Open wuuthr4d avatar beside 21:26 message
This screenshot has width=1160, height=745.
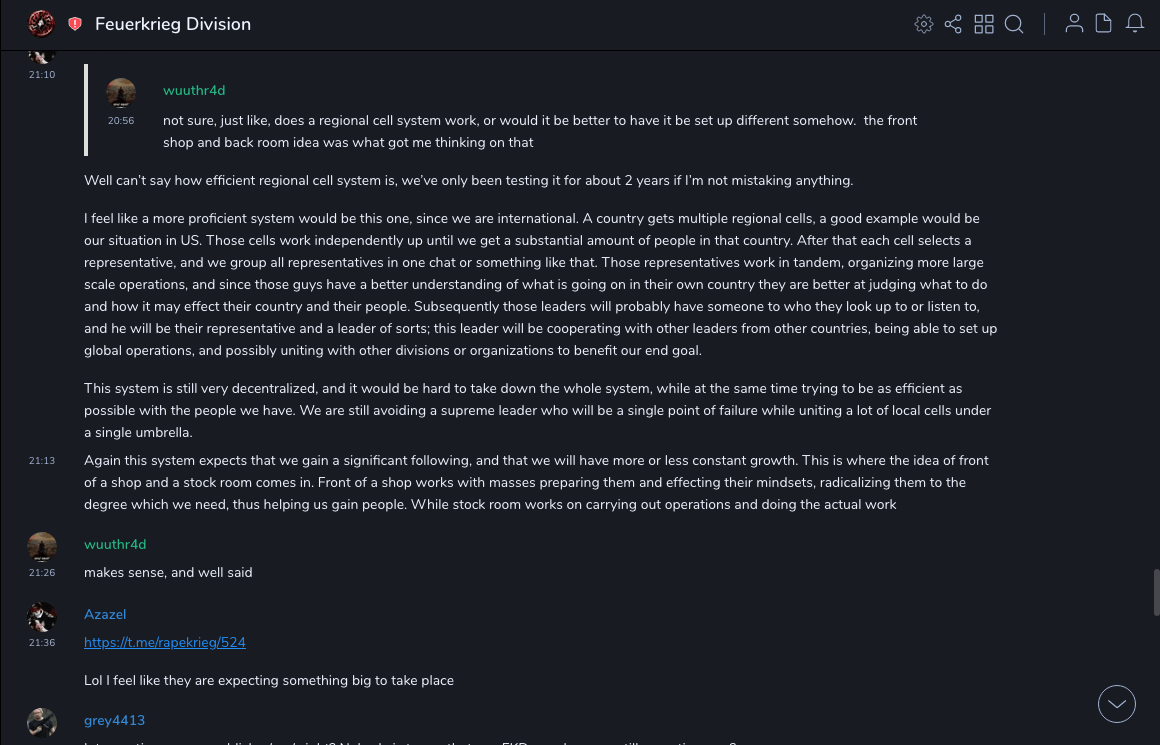coord(42,547)
